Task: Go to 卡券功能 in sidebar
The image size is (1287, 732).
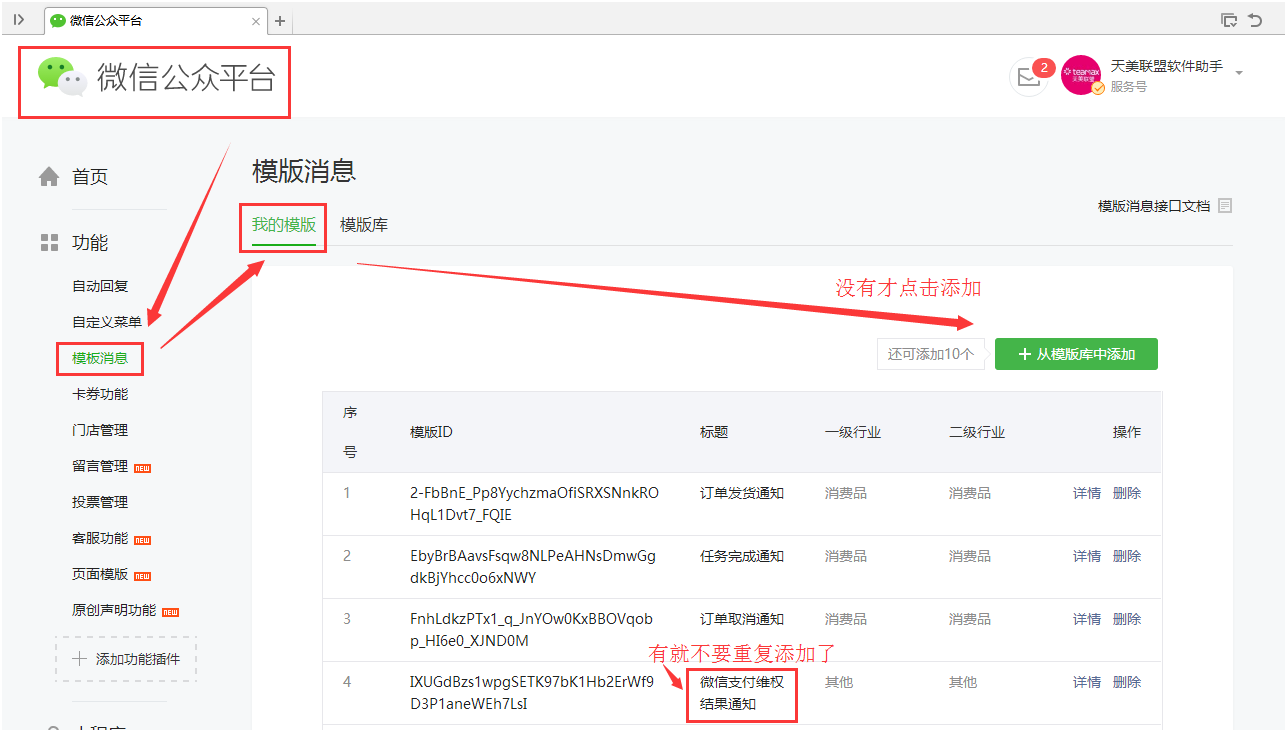Action: click(x=100, y=394)
